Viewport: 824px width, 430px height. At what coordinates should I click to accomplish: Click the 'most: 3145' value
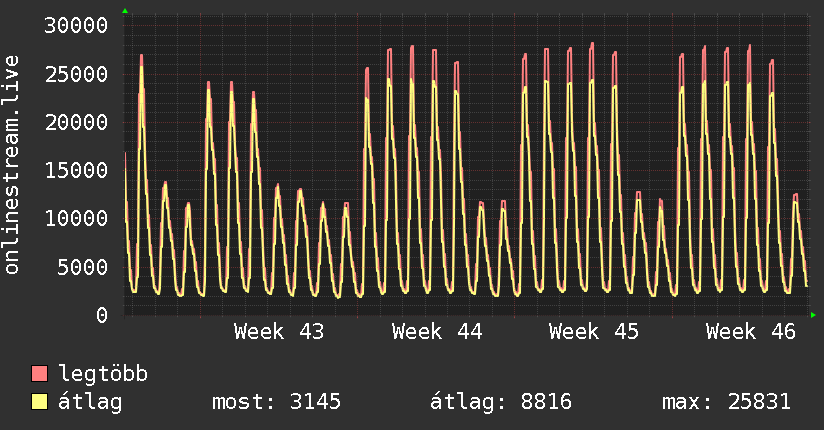tap(276, 402)
